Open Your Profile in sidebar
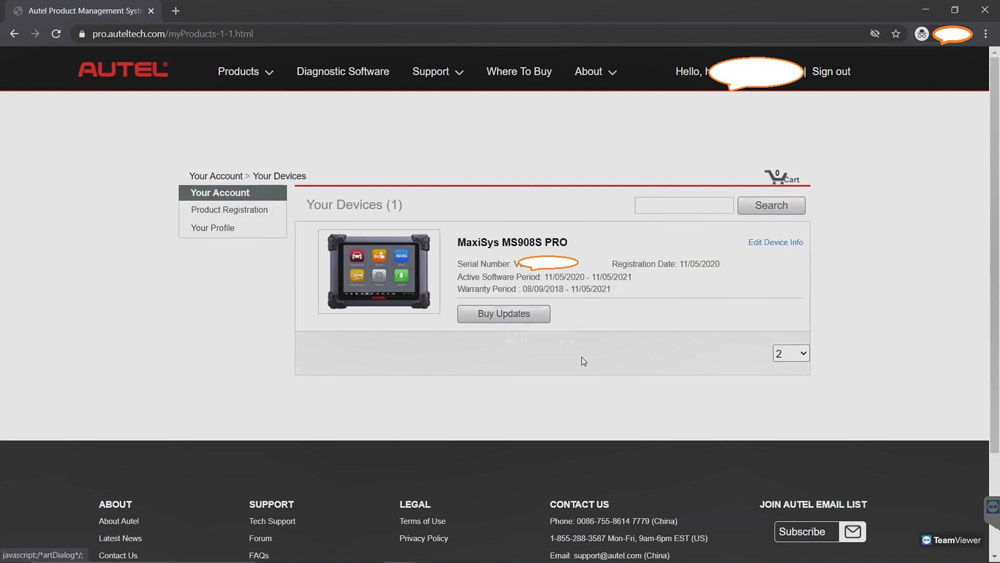This screenshot has height=563, width=1000. (x=212, y=228)
